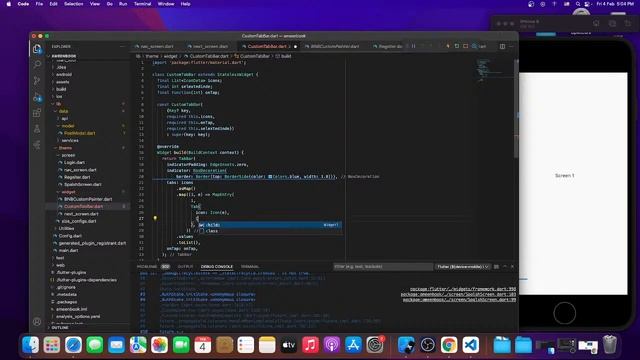Open editor More Actions ellipsis menu
The height and width of the screenshot is (360, 640).
click(x=511, y=46)
